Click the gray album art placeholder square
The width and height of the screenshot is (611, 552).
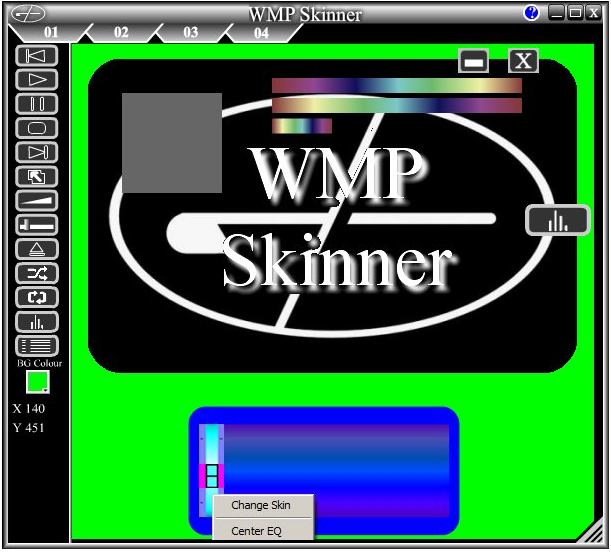coord(171,143)
